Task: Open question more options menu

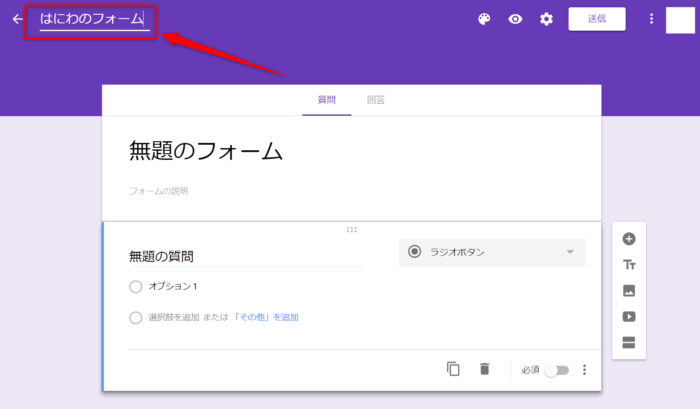Action: pyautogui.click(x=585, y=370)
